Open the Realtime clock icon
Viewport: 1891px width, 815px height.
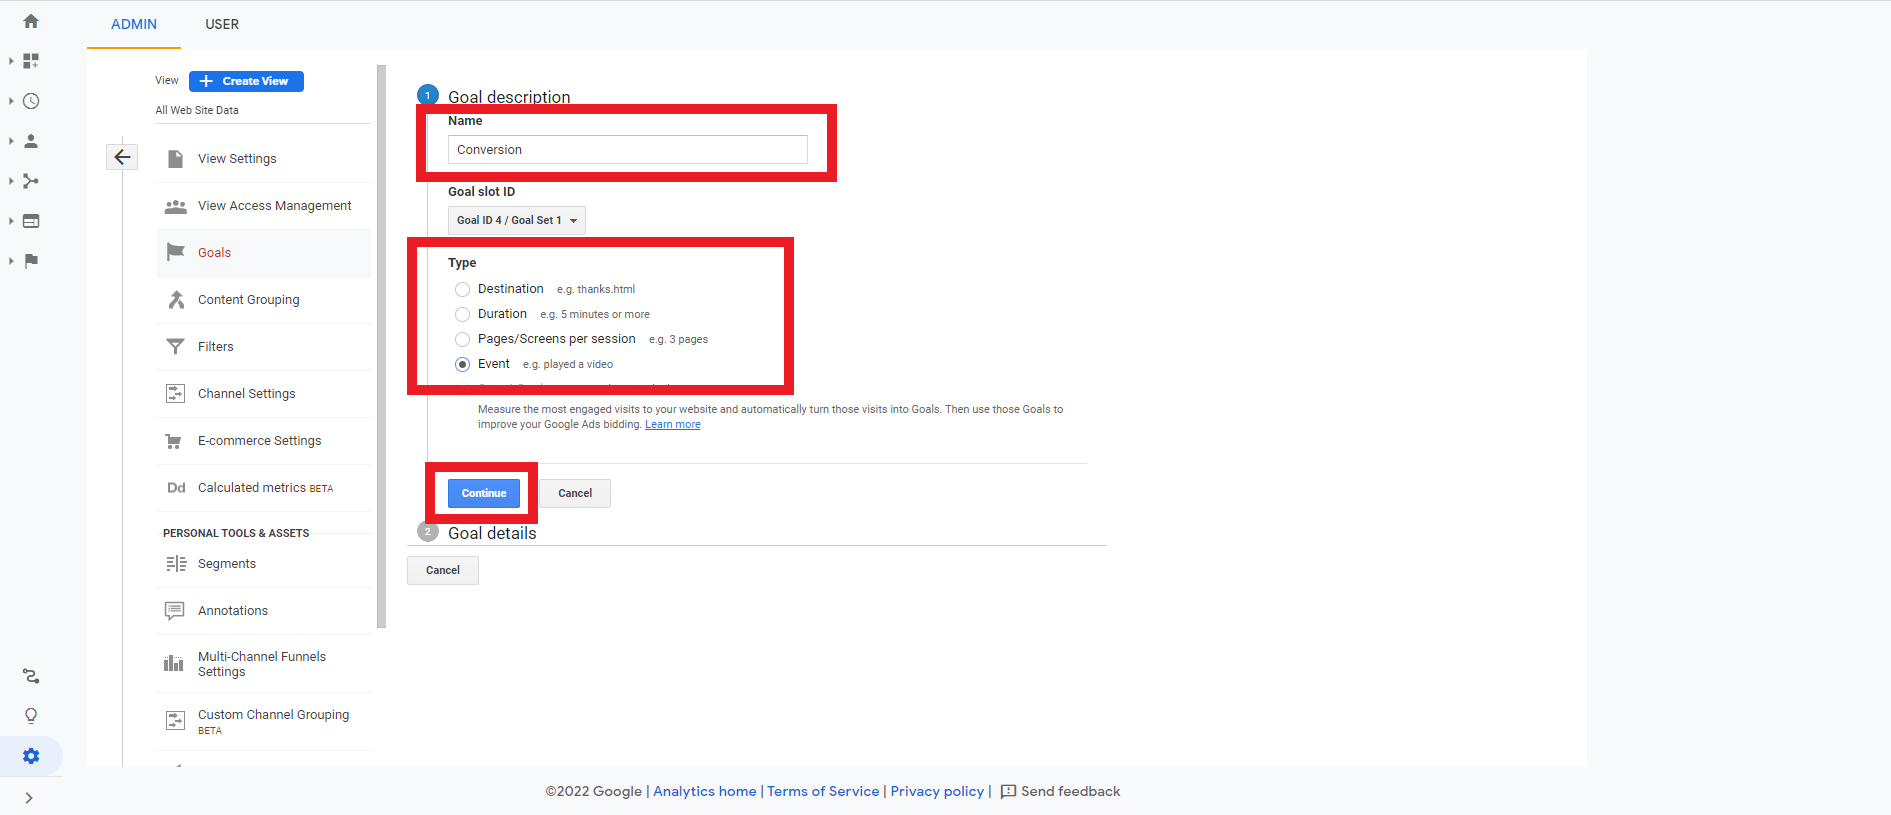tap(31, 101)
